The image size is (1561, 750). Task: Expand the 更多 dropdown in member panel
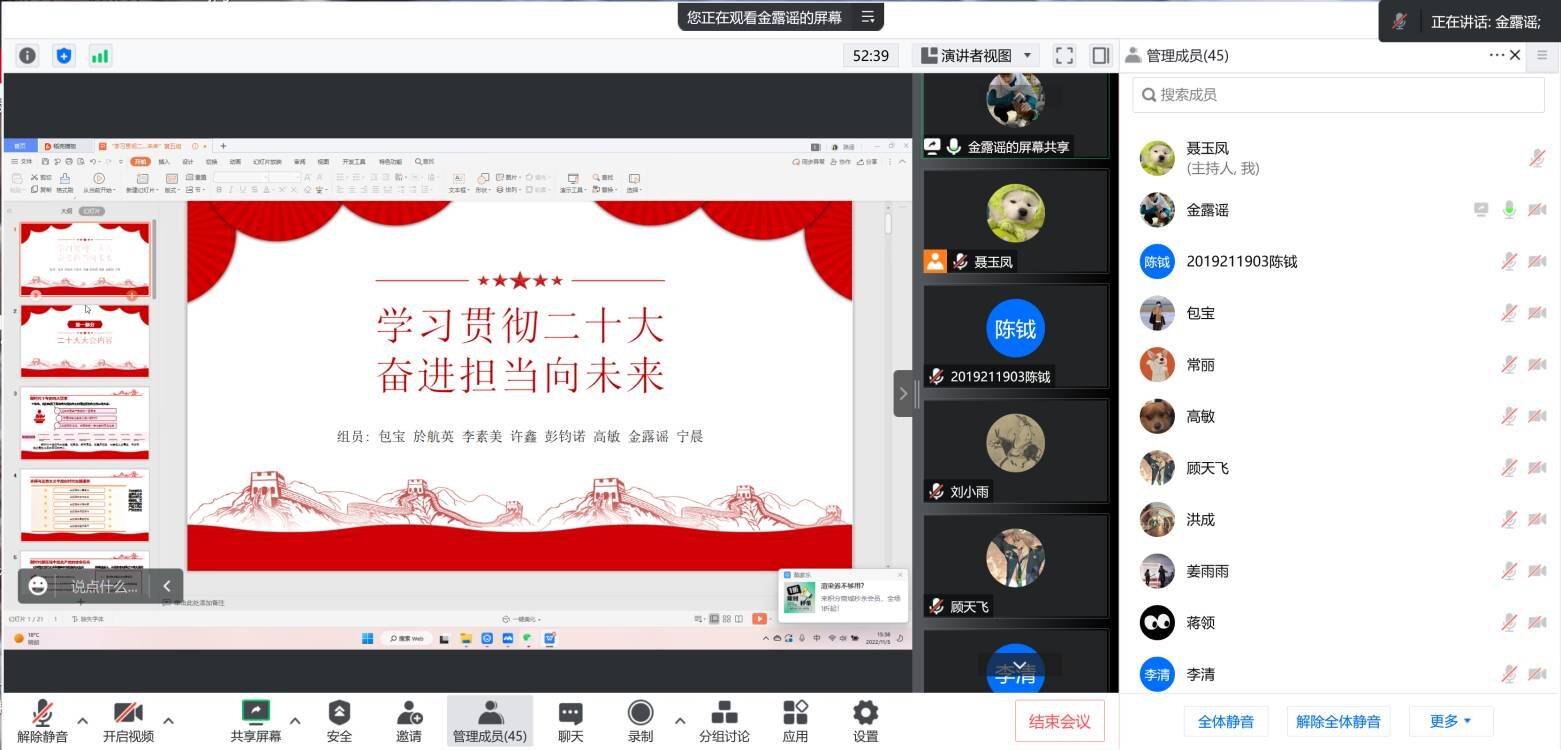(1450, 721)
